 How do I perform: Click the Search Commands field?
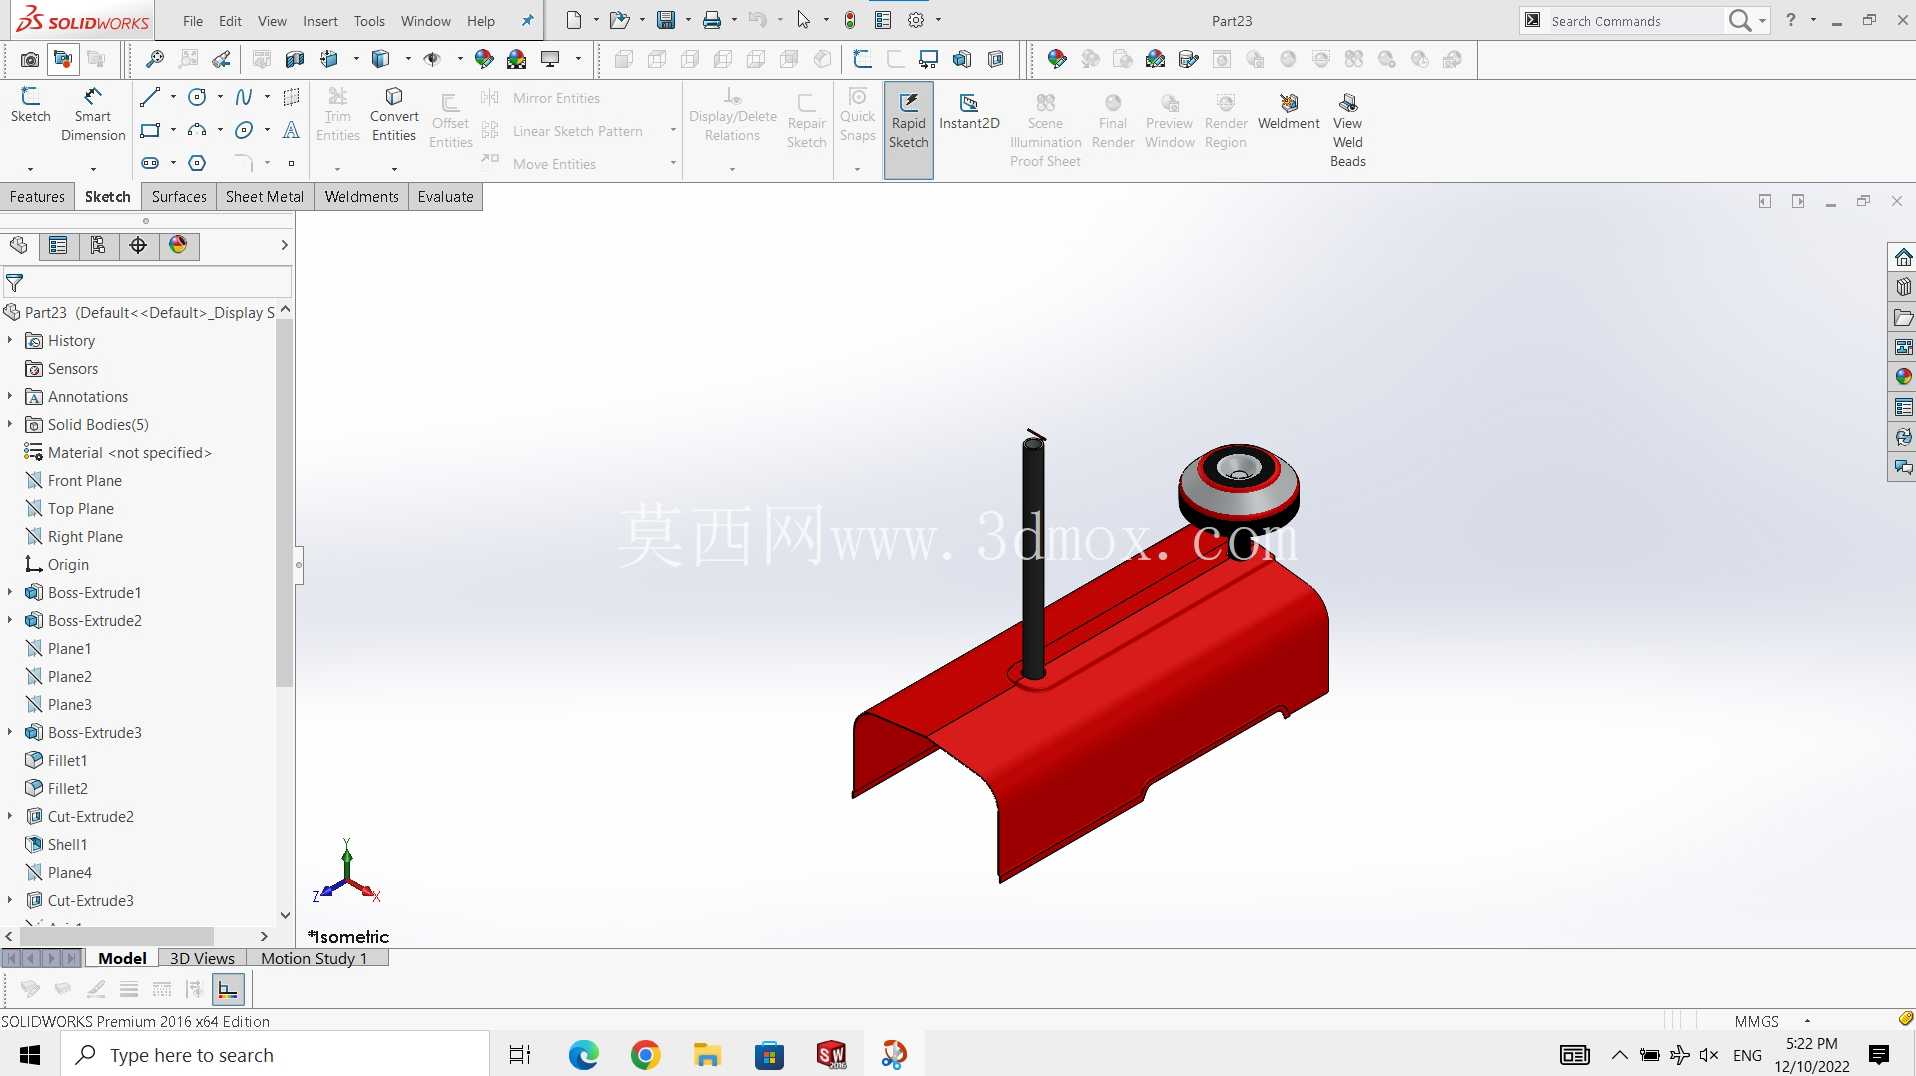coord(1635,21)
